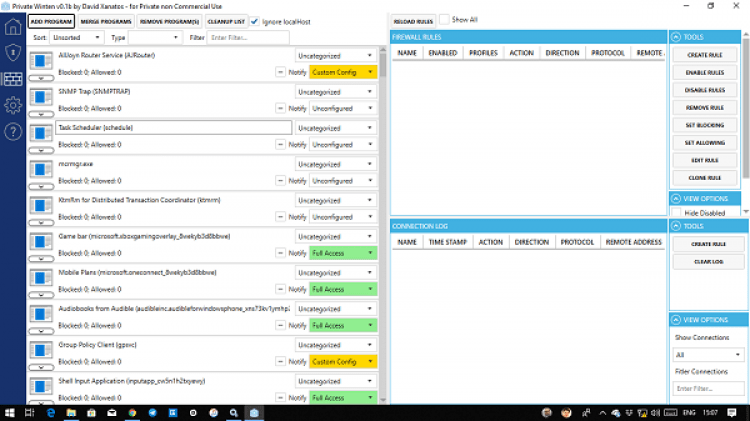
Task: Toggle the Hide Disabled checkbox
Action: [677, 212]
